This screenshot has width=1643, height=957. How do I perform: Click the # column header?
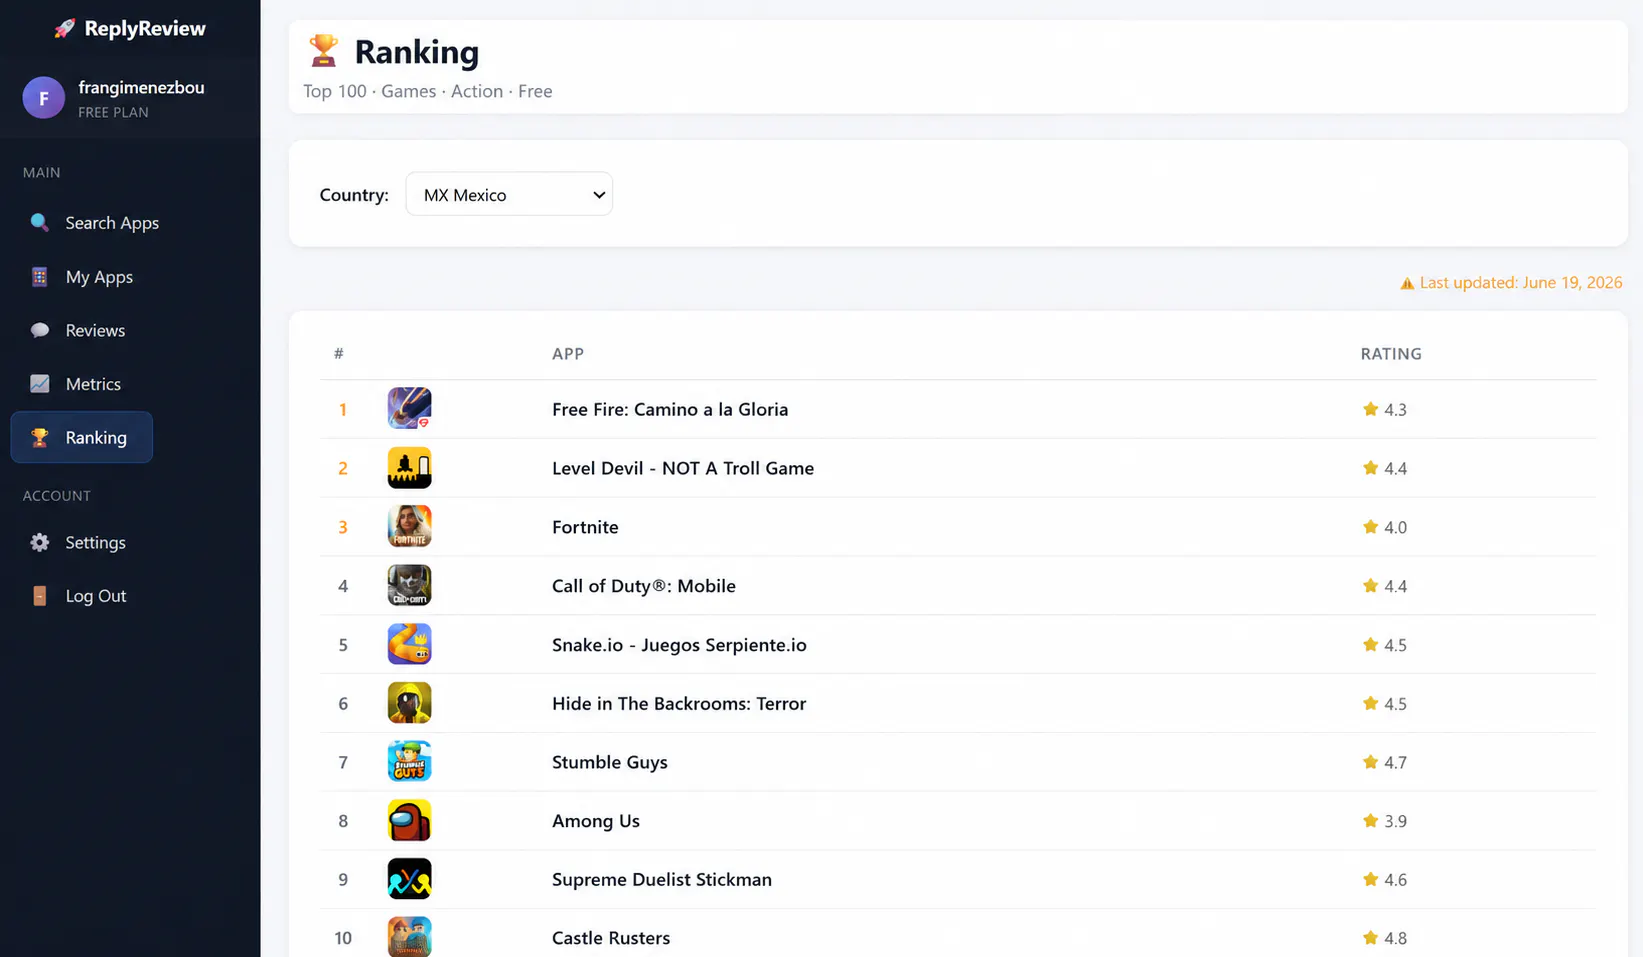pyautogui.click(x=339, y=354)
